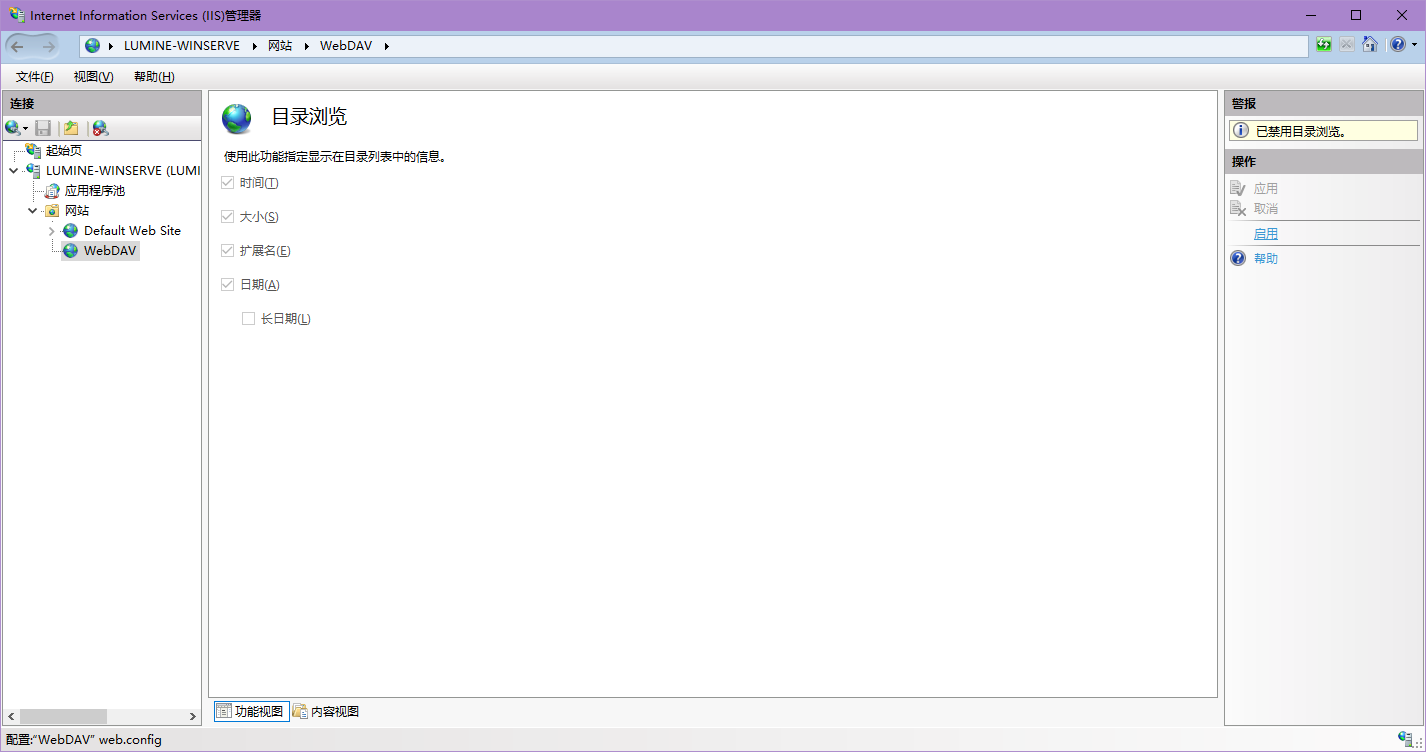1426x752 pixels.
Task: Collapse the 网站 tree node
Action: point(33,211)
